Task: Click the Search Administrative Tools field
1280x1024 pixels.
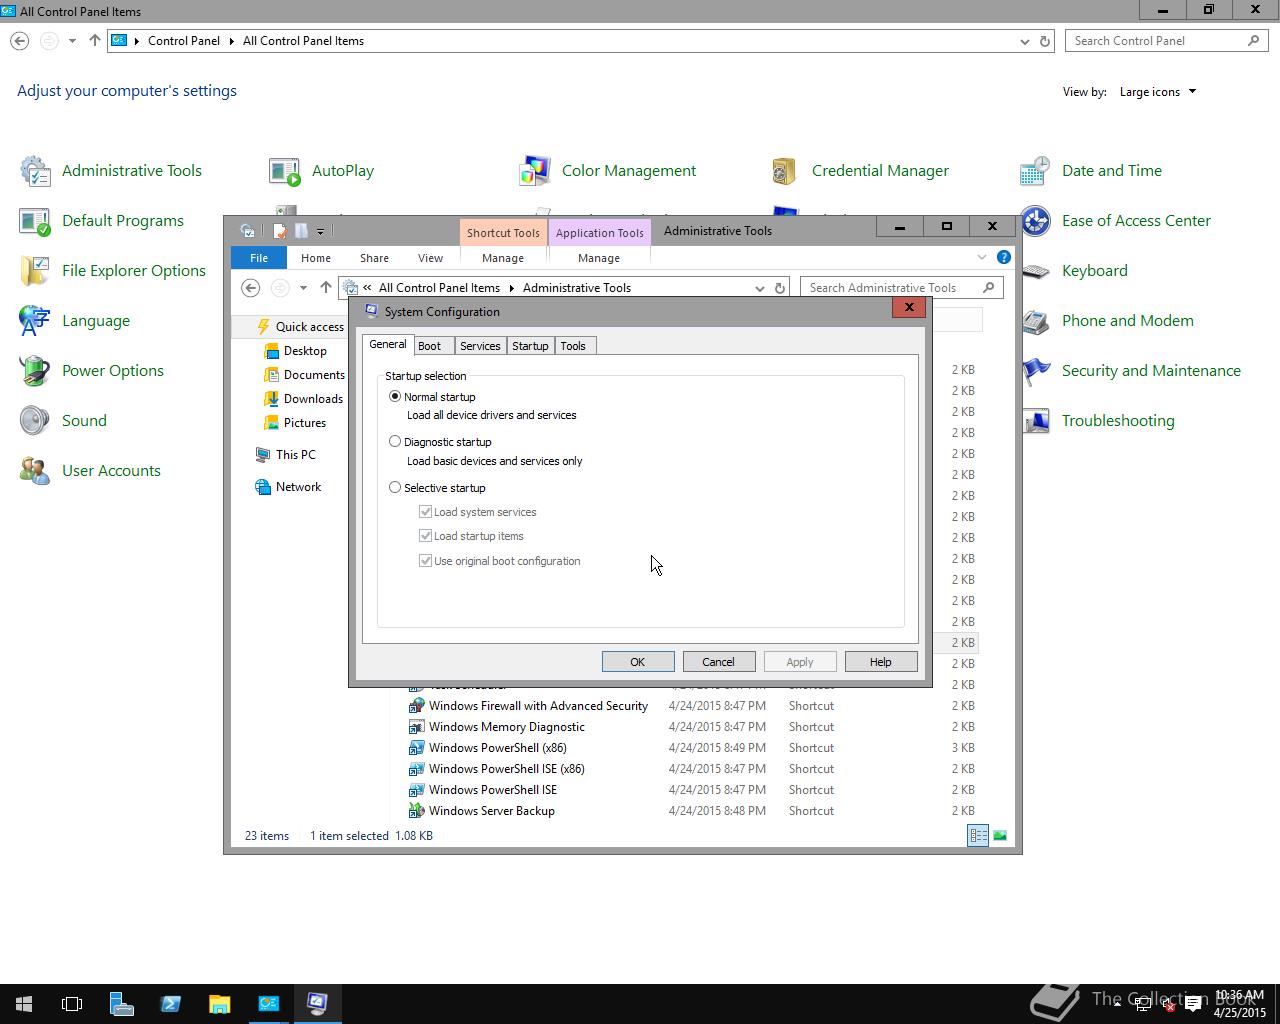Action: click(x=901, y=288)
